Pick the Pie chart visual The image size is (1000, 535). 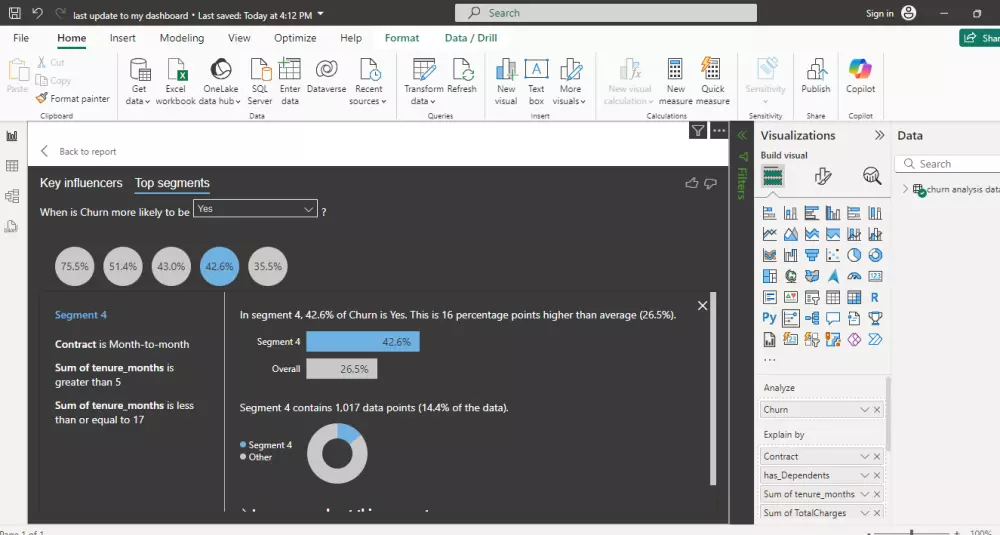point(854,256)
